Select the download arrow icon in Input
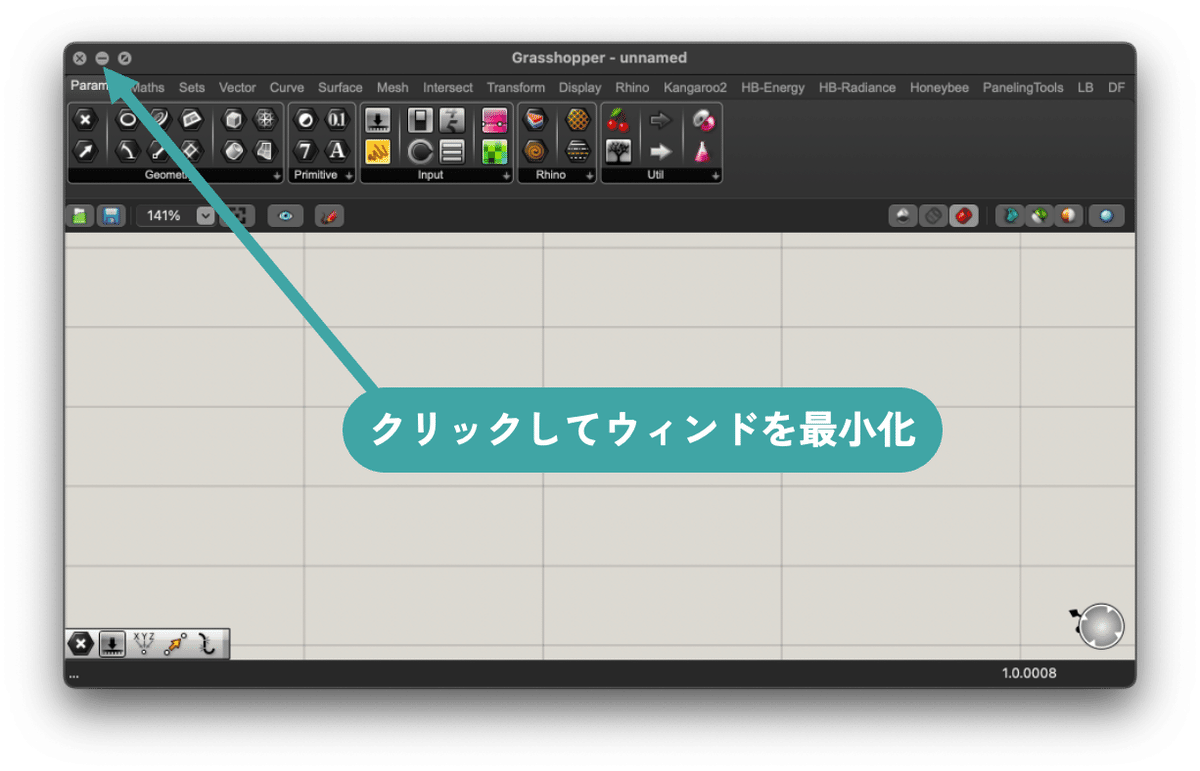Screen dimensions: 1200x771 coord(377,120)
